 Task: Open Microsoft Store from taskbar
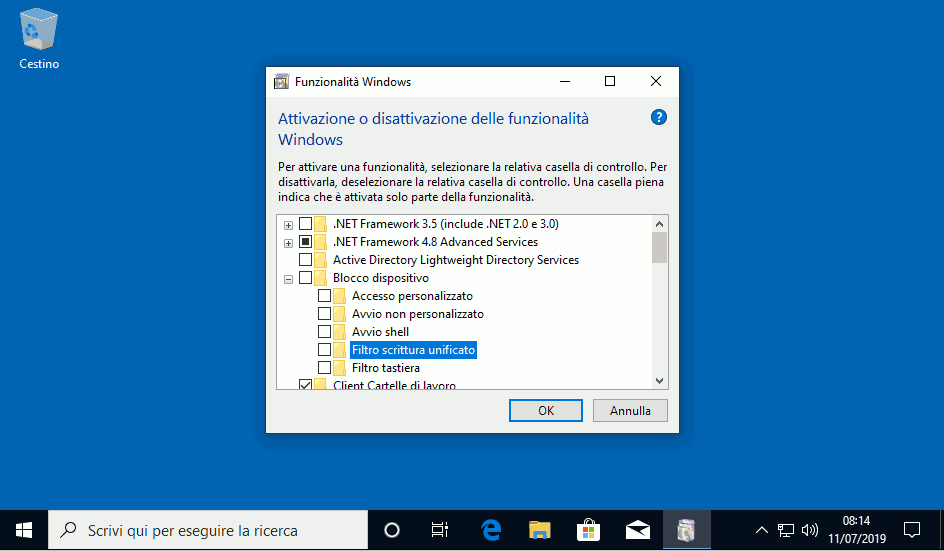coord(588,531)
